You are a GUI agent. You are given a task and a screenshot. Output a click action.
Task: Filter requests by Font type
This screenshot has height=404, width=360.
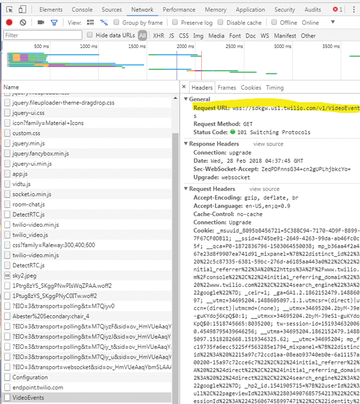[235, 35]
